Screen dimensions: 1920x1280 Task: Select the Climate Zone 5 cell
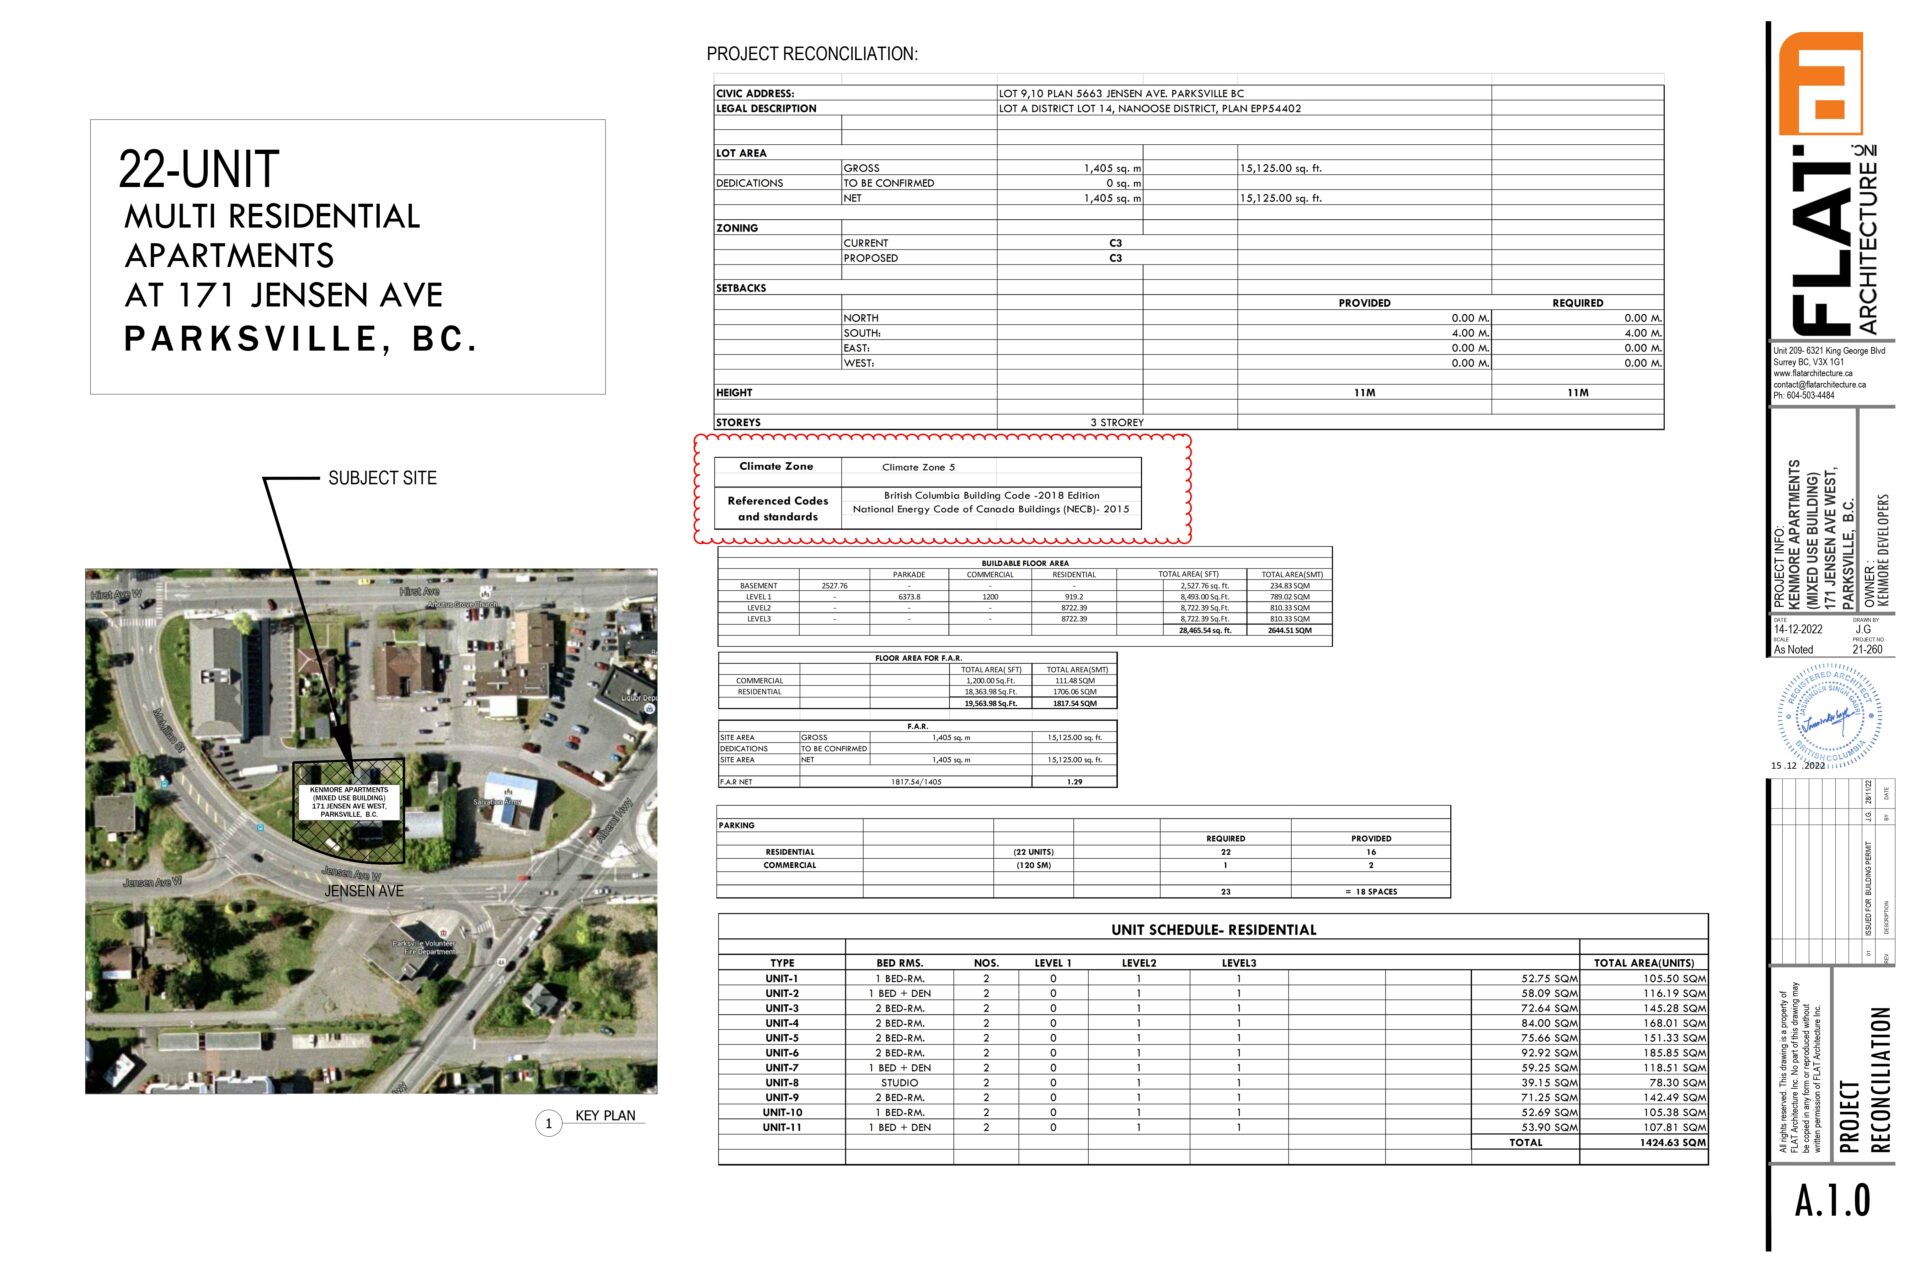click(x=918, y=467)
